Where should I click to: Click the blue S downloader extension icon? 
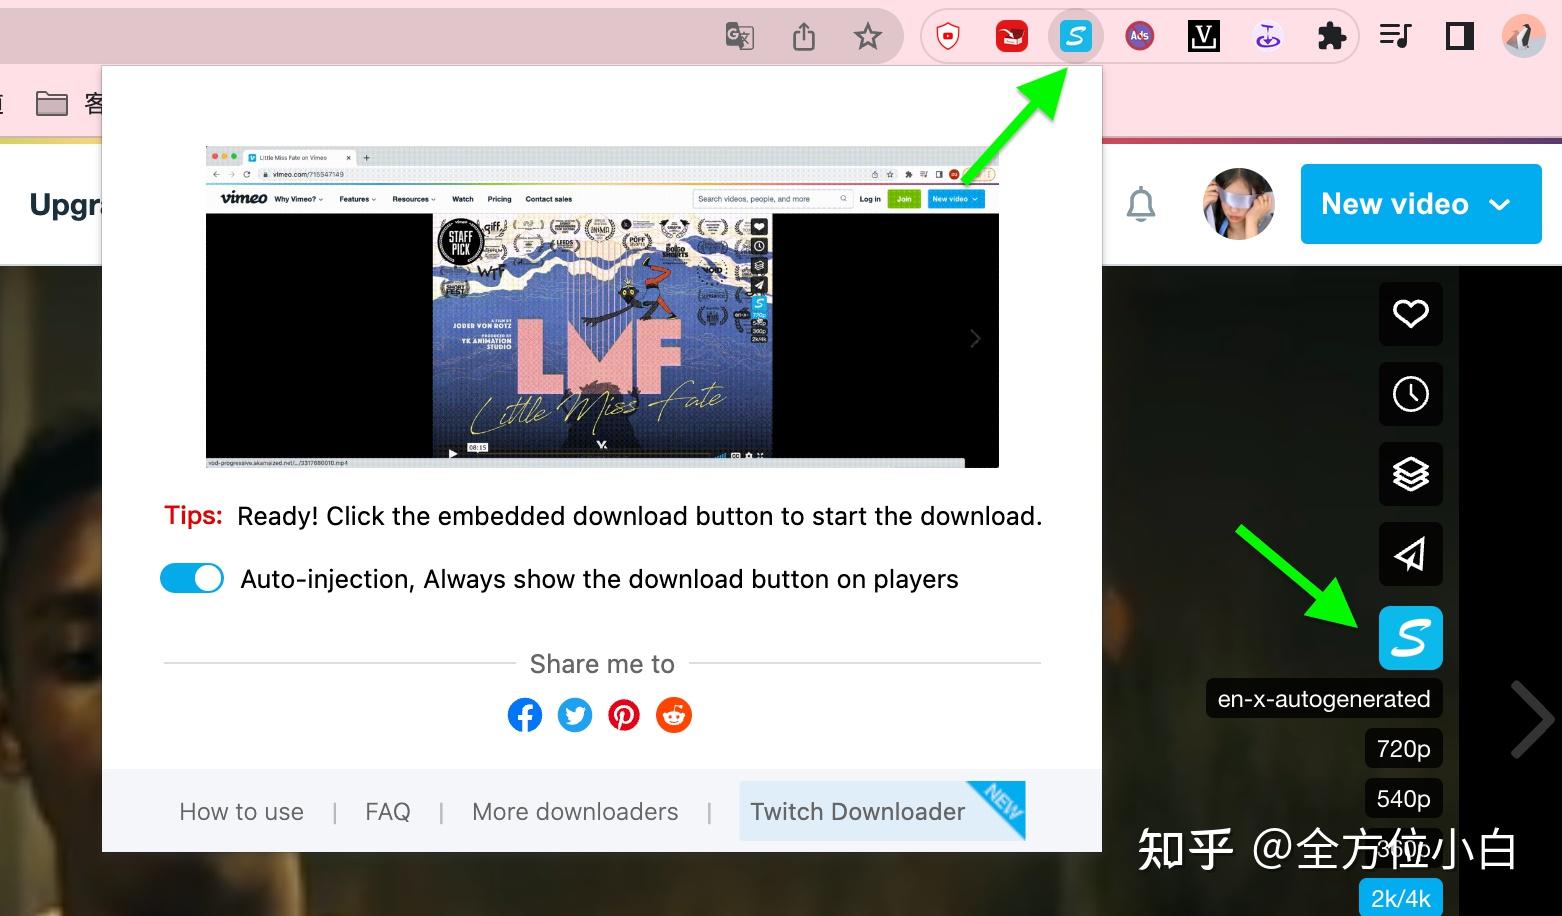[x=1076, y=38]
